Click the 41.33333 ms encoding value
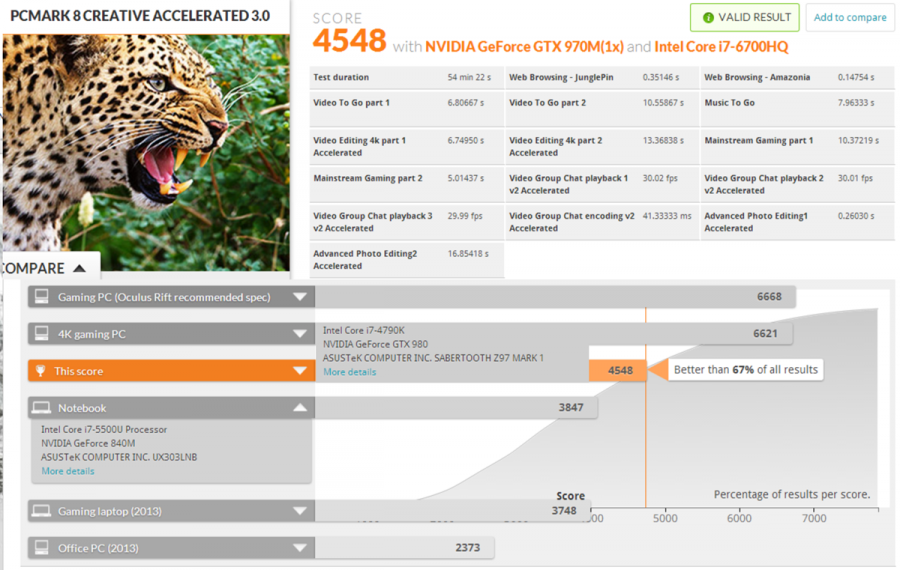This screenshot has height=570, width=900. (667, 216)
